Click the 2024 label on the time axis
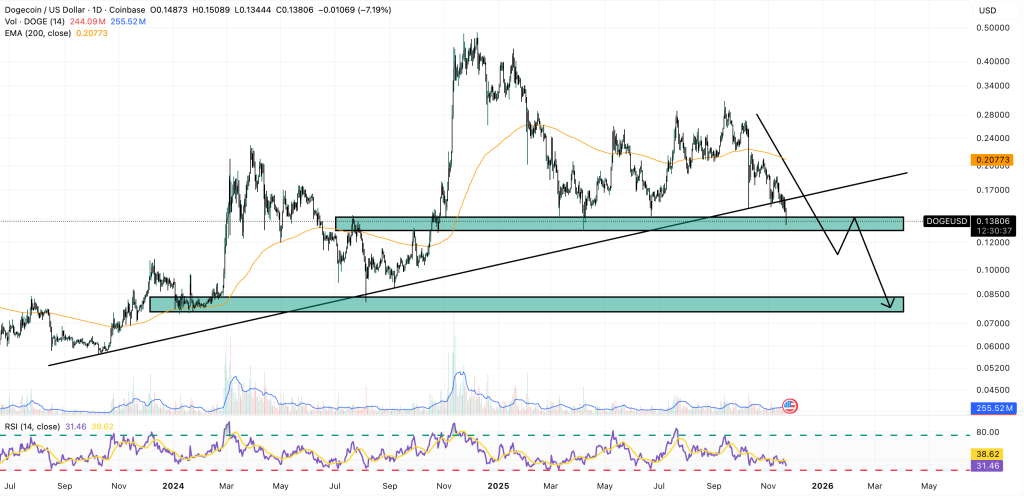 [172, 485]
